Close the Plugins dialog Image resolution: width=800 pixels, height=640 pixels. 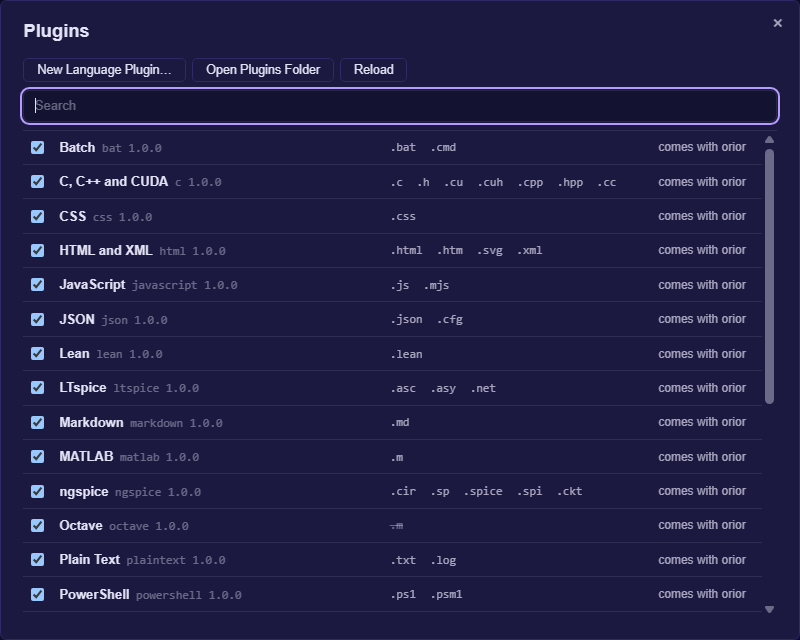tap(778, 23)
